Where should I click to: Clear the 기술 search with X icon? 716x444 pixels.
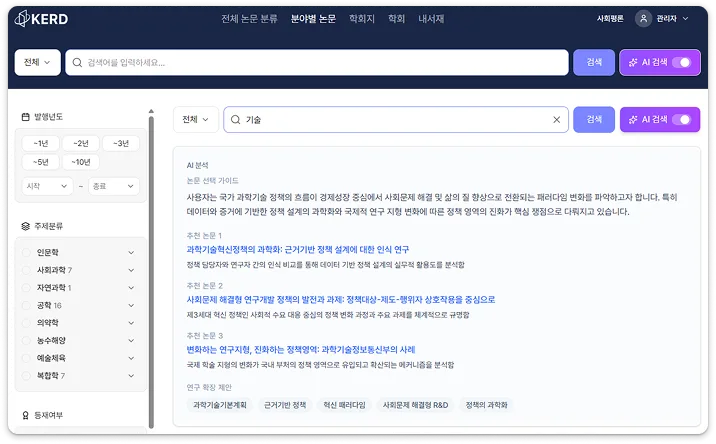tap(556, 120)
